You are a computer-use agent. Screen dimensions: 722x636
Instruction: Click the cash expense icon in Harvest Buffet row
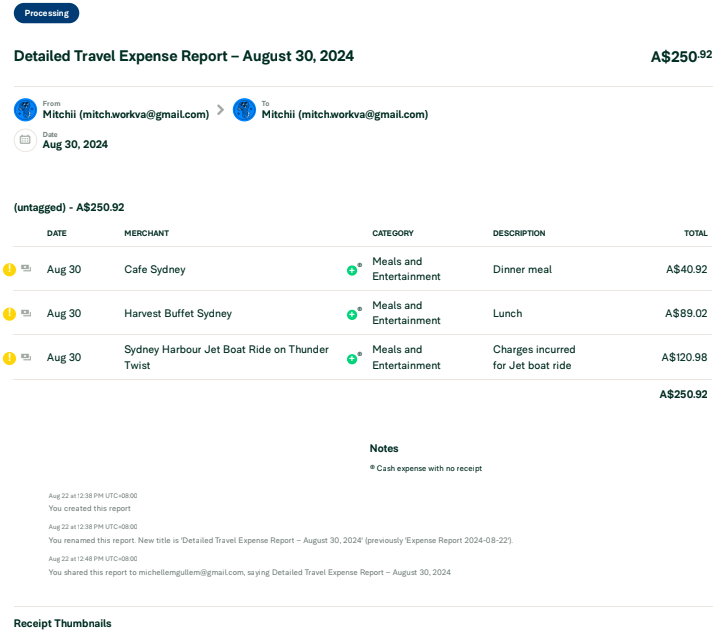point(26,313)
